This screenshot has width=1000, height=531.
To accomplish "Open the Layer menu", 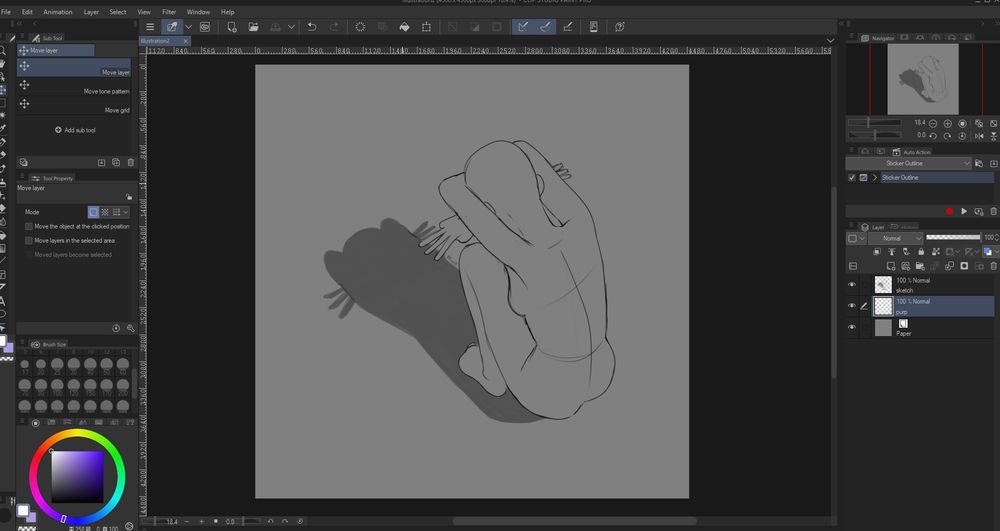I will pyautogui.click(x=91, y=11).
